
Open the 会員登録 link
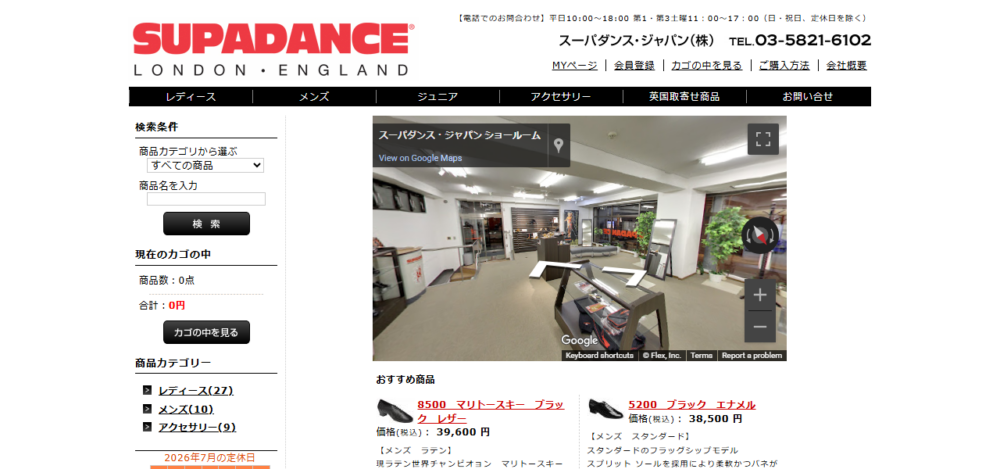click(x=634, y=65)
